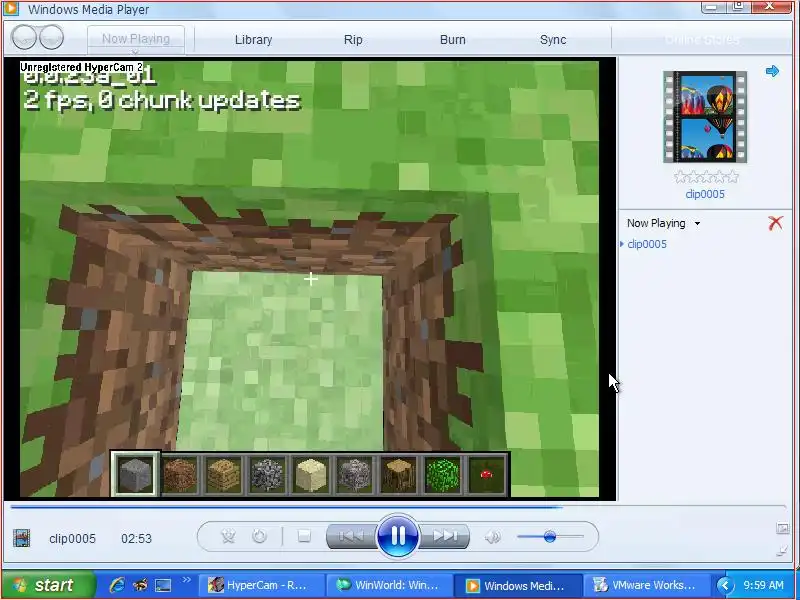The width and height of the screenshot is (800, 600).
Task: Click the hot-air balloon clip thumbnail
Action: click(x=705, y=117)
